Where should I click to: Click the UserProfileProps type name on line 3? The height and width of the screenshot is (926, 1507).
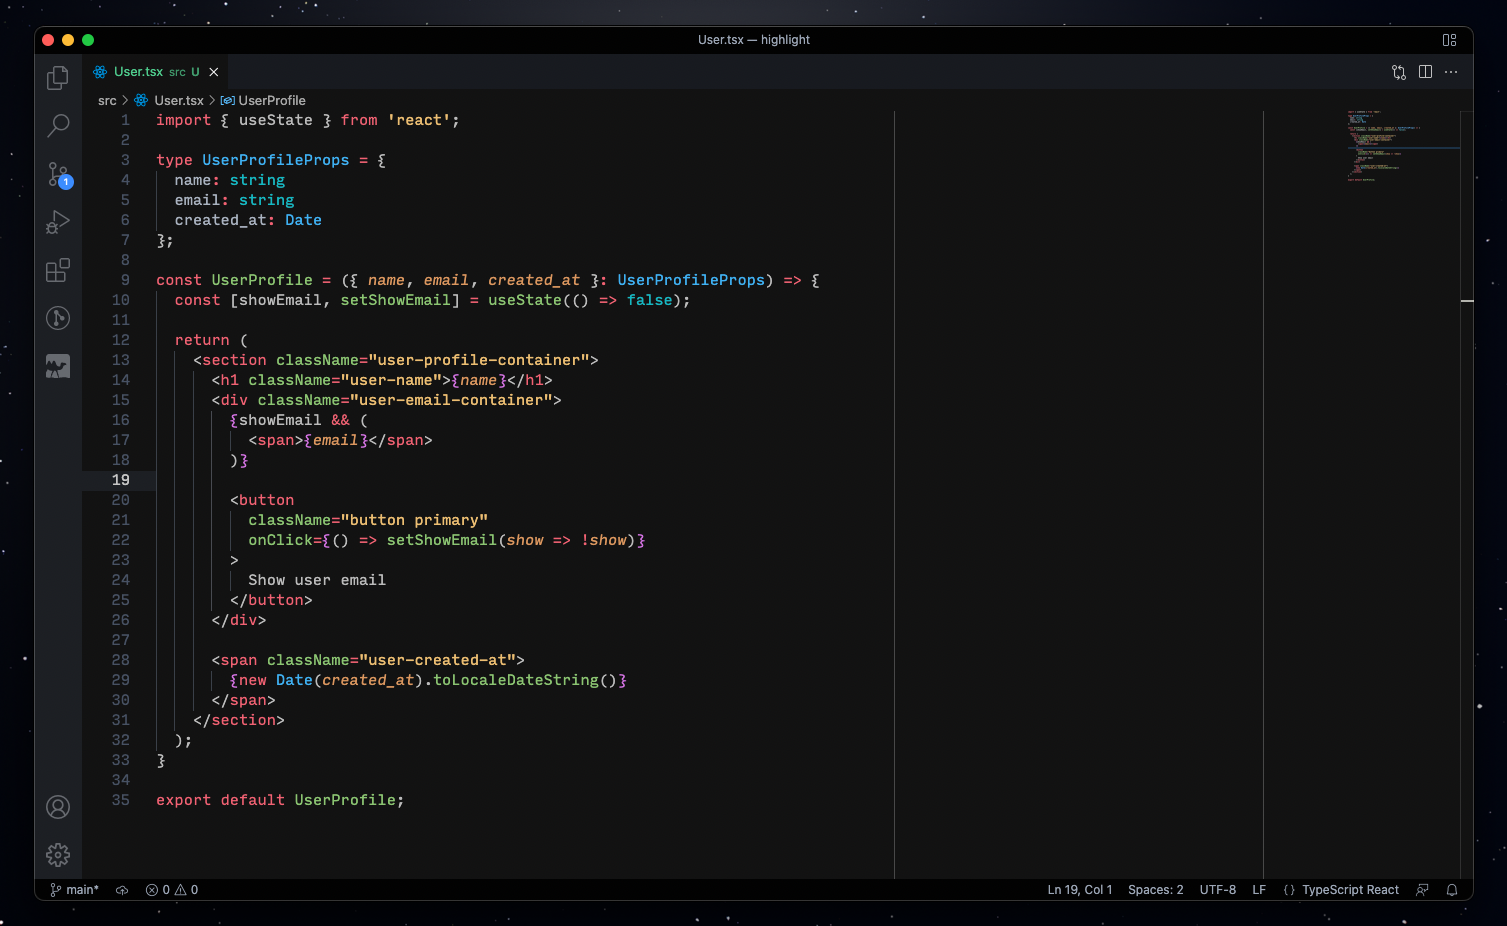pyautogui.click(x=276, y=160)
